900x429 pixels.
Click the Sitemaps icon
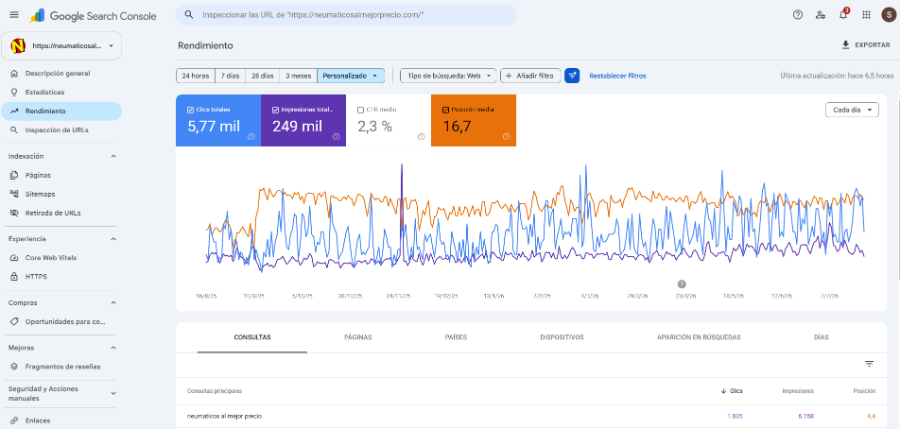pyautogui.click(x=14, y=194)
